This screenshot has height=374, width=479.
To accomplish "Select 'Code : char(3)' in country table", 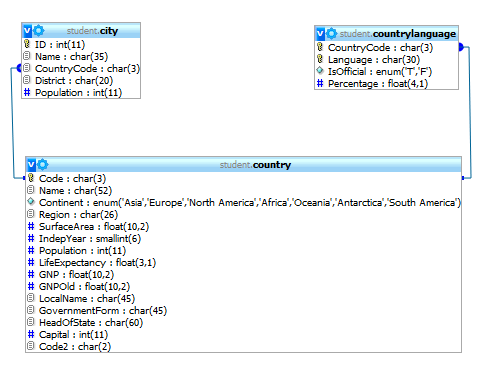I will click(72, 179).
